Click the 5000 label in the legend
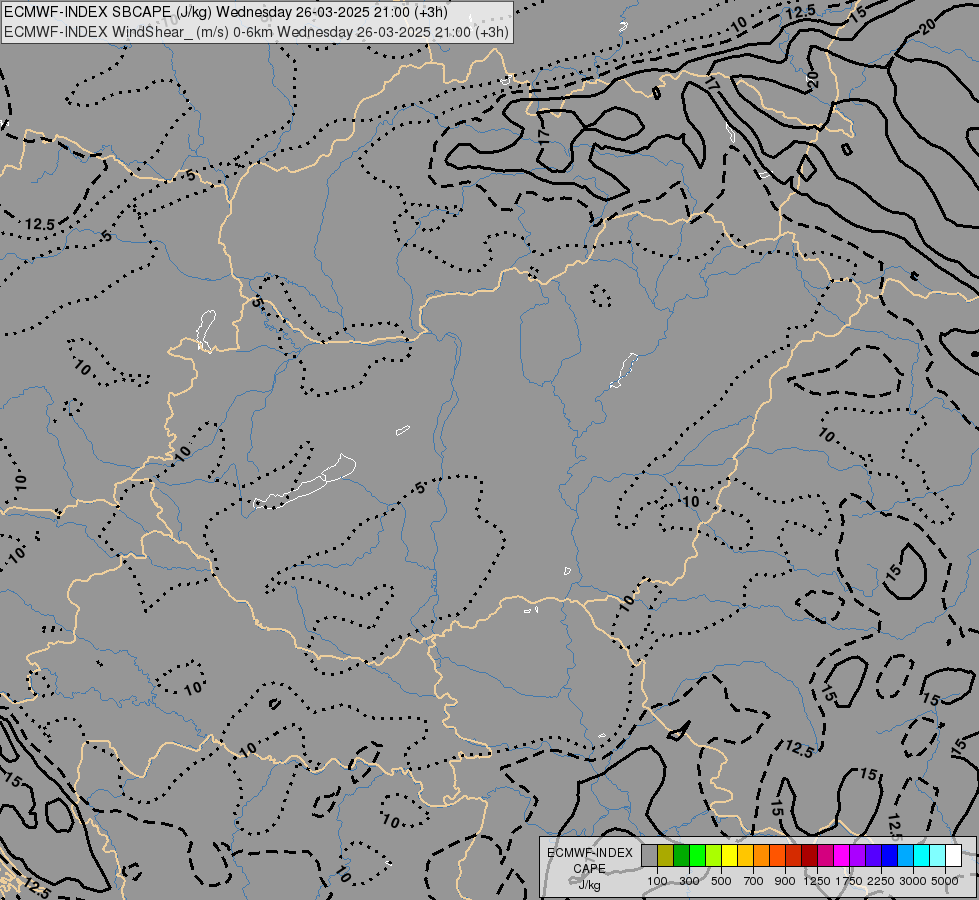Viewport: 979px width, 900px height. 945,881
